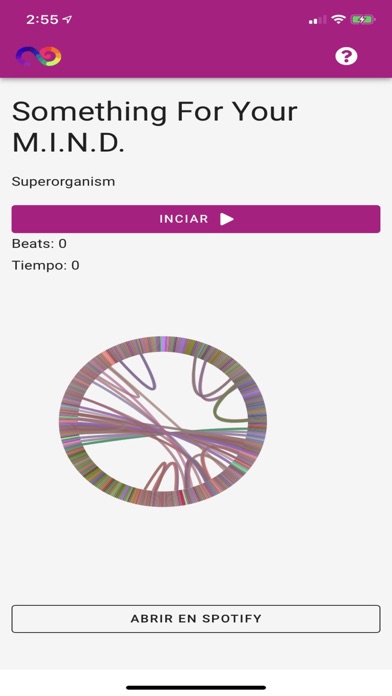This screenshot has width=392, height=696.
Task: Tap the song title Something For Your M.I.N.D.
Action: (x=154, y=127)
